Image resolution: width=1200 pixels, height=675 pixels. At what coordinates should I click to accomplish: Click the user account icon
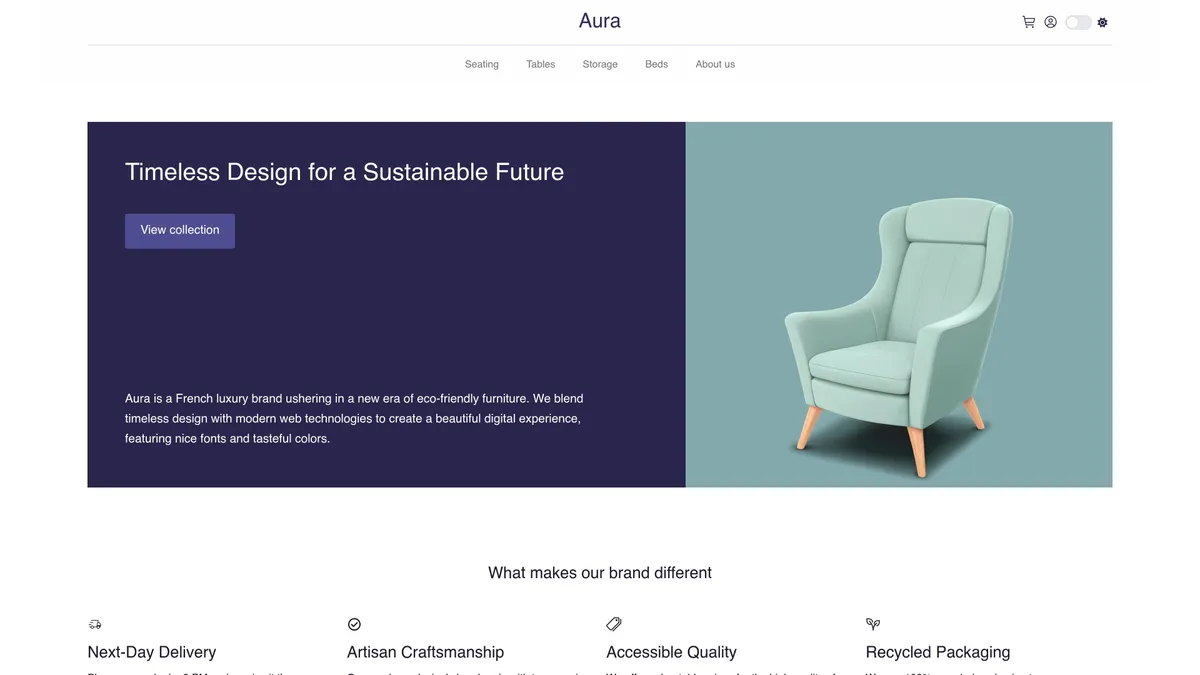point(1050,21)
